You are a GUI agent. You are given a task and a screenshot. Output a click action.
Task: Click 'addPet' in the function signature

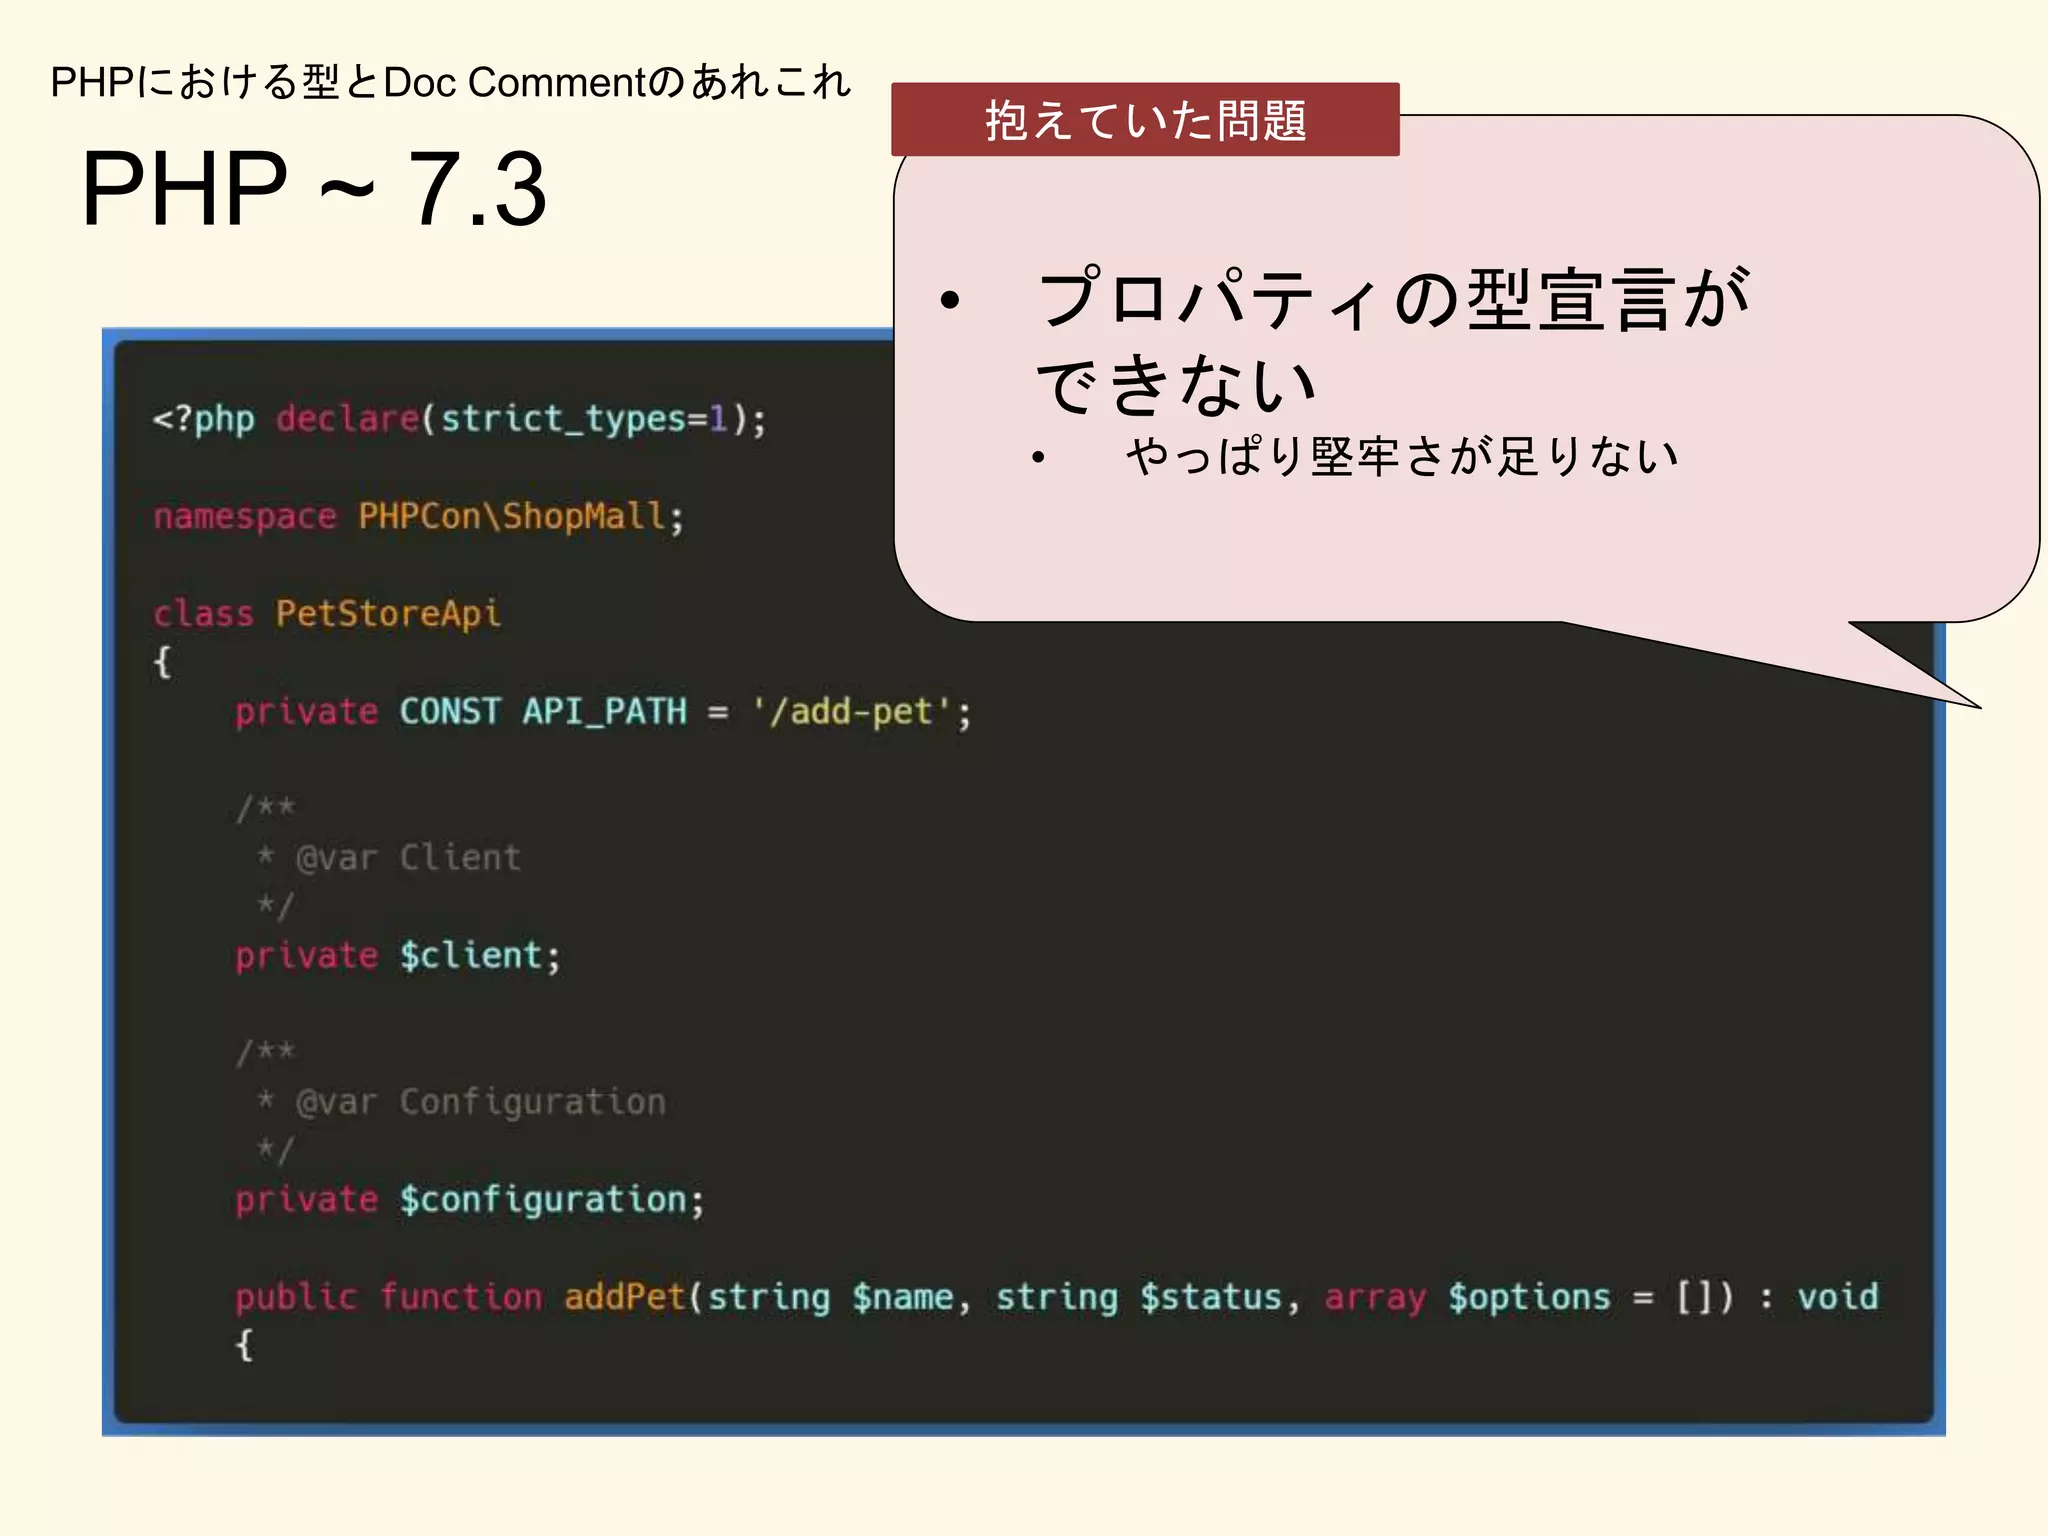pyautogui.click(x=625, y=1297)
